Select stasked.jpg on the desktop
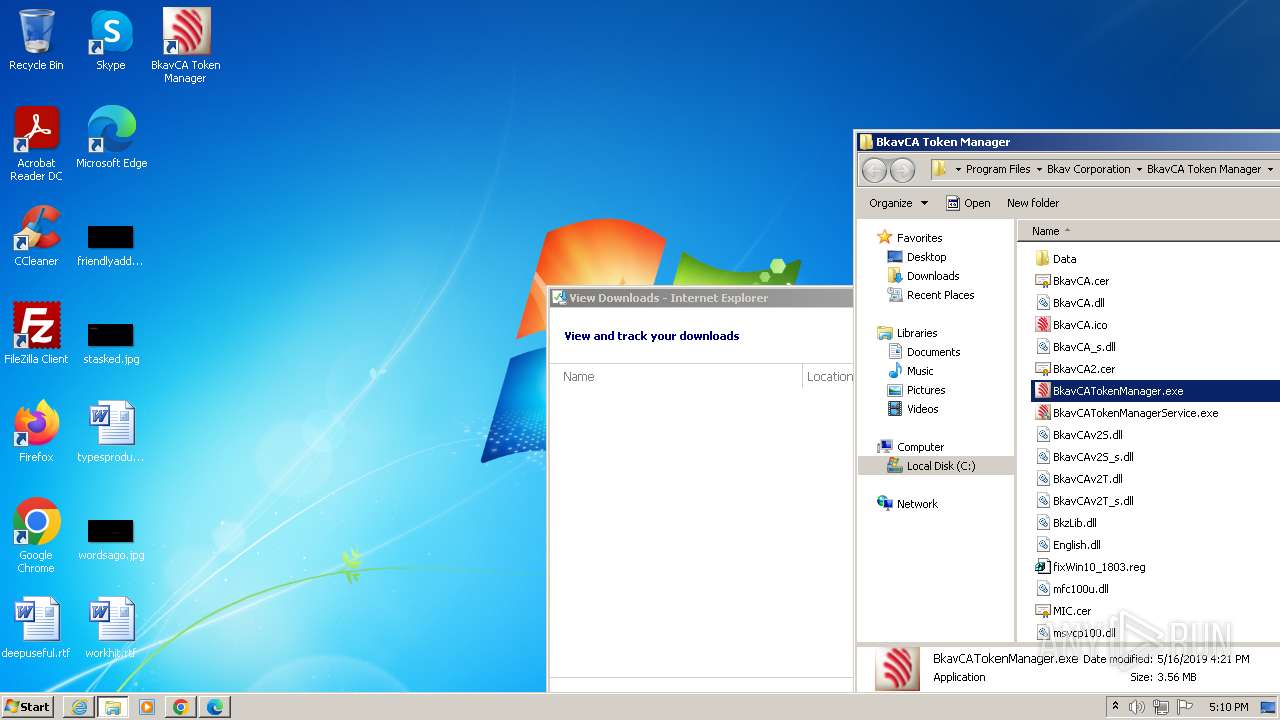Image resolution: width=1280 pixels, height=720 pixels. [x=111, y=343]
